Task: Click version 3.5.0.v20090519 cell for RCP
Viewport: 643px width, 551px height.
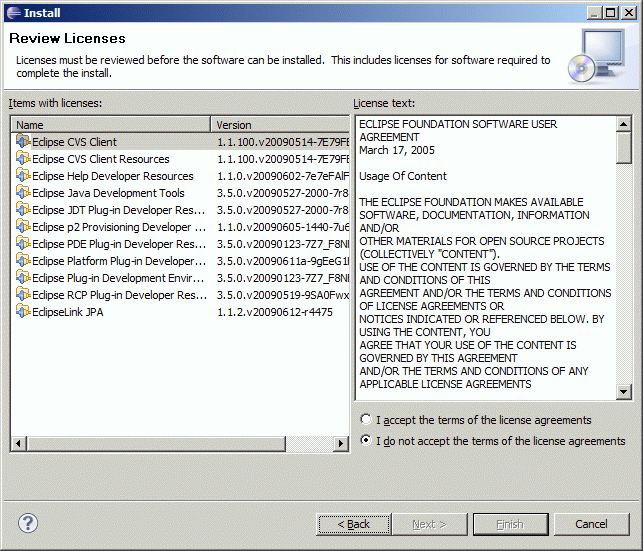Action: 283,295
